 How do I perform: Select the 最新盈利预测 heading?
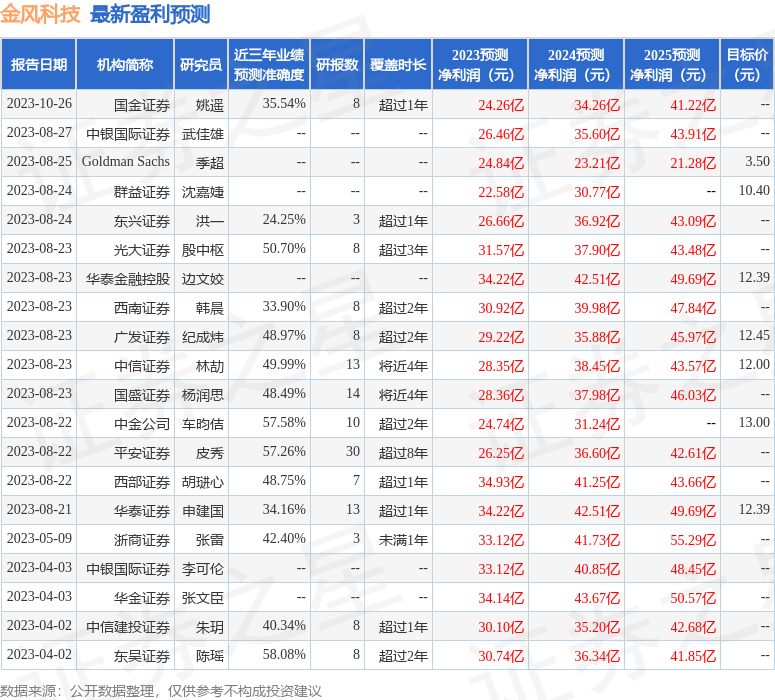tap(150, 14)
